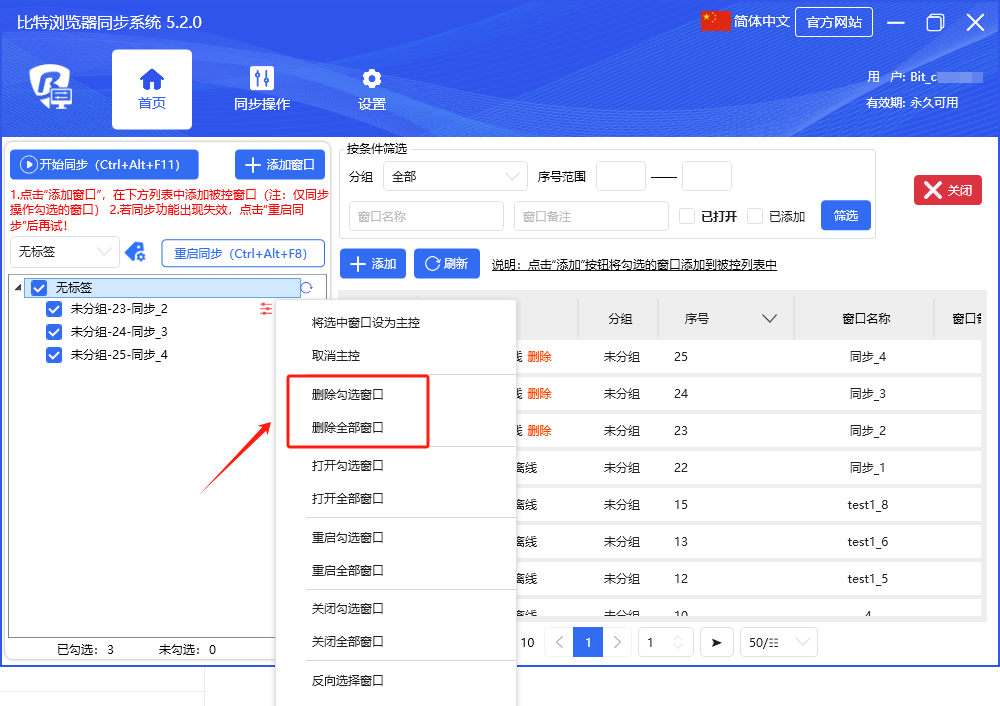Click the refresh icon on 无标签 tree row
This screenshot has width=1000, height=706.
(306, 288)
